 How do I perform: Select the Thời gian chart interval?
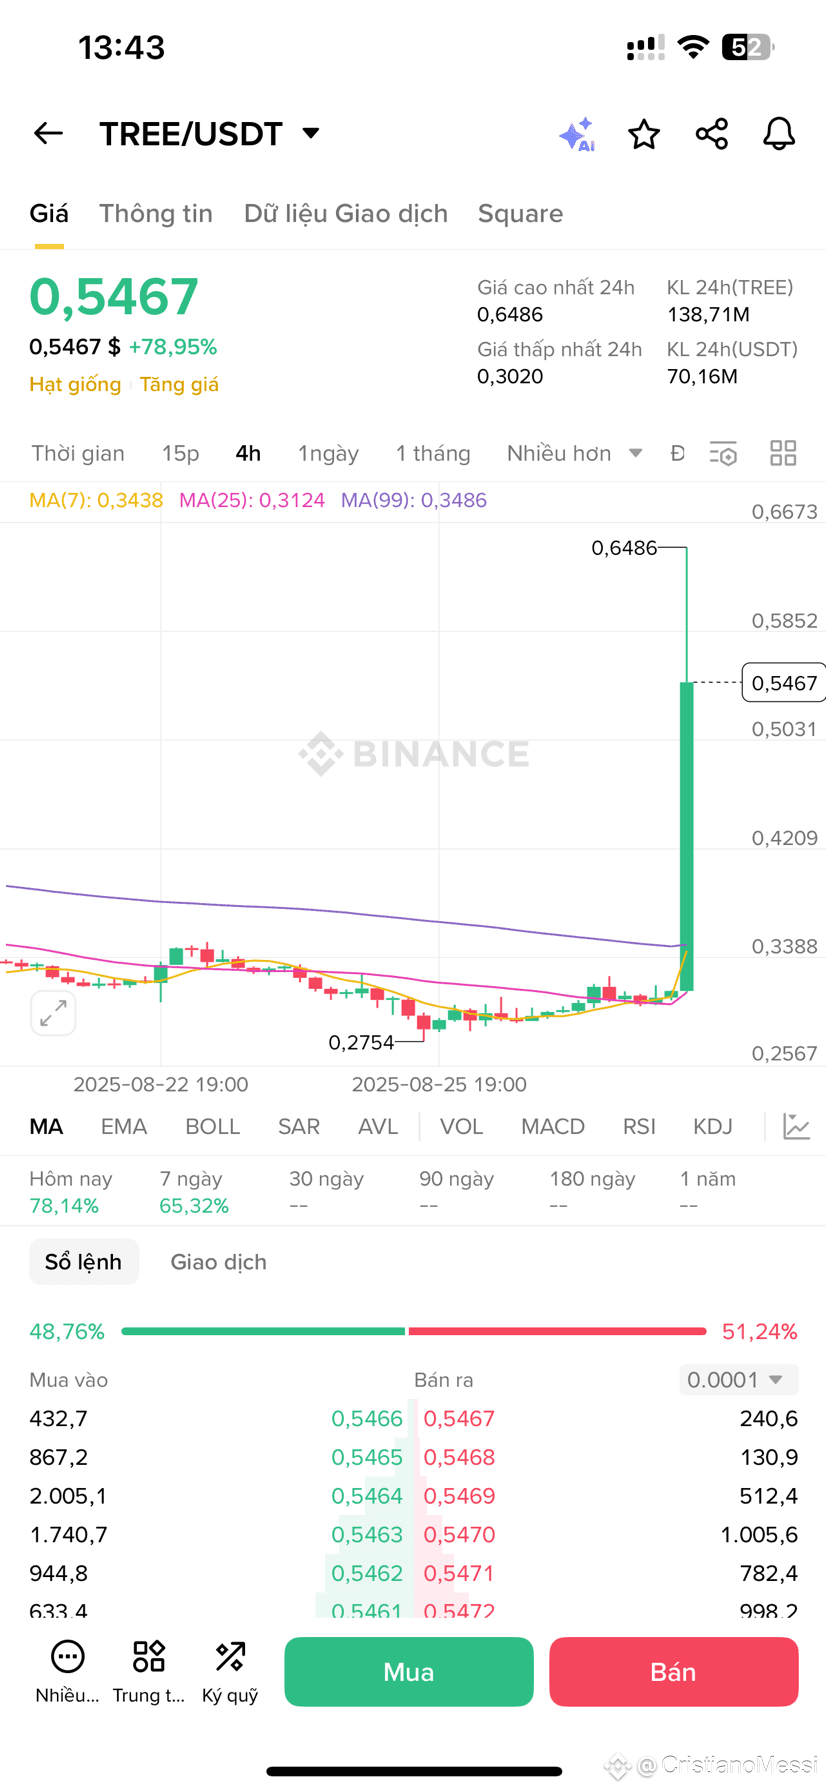[78, 453]
